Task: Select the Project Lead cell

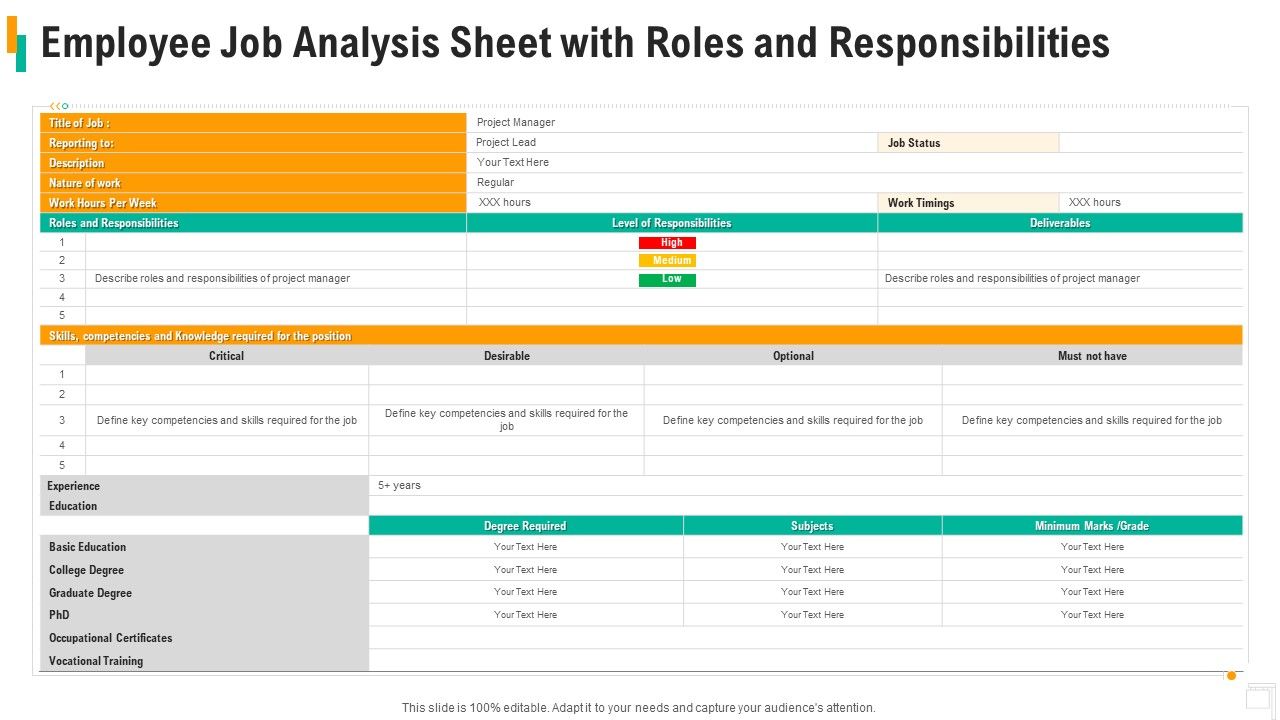Action: click(672, 143)
